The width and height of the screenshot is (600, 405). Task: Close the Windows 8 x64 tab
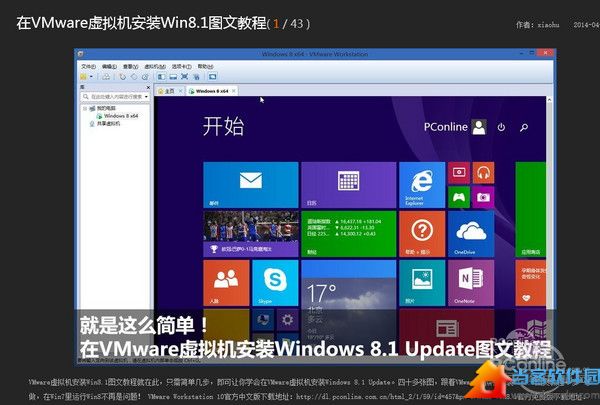[x=233, y=91]
